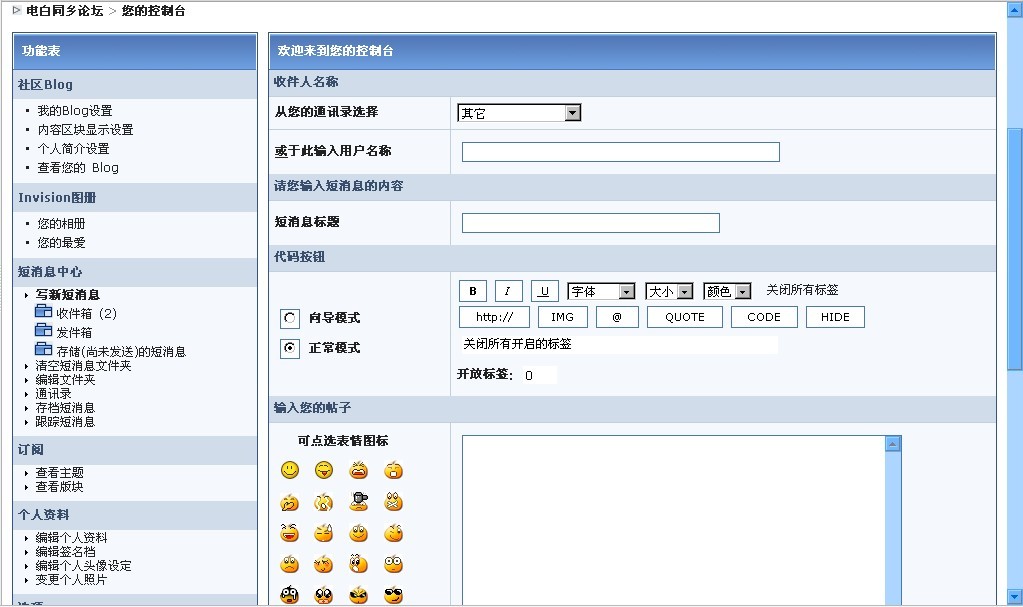The width and height of the screenshot is (1023, 607).
Task: Insert the hammer-on-head emoticon
Action: click(358, 502)
